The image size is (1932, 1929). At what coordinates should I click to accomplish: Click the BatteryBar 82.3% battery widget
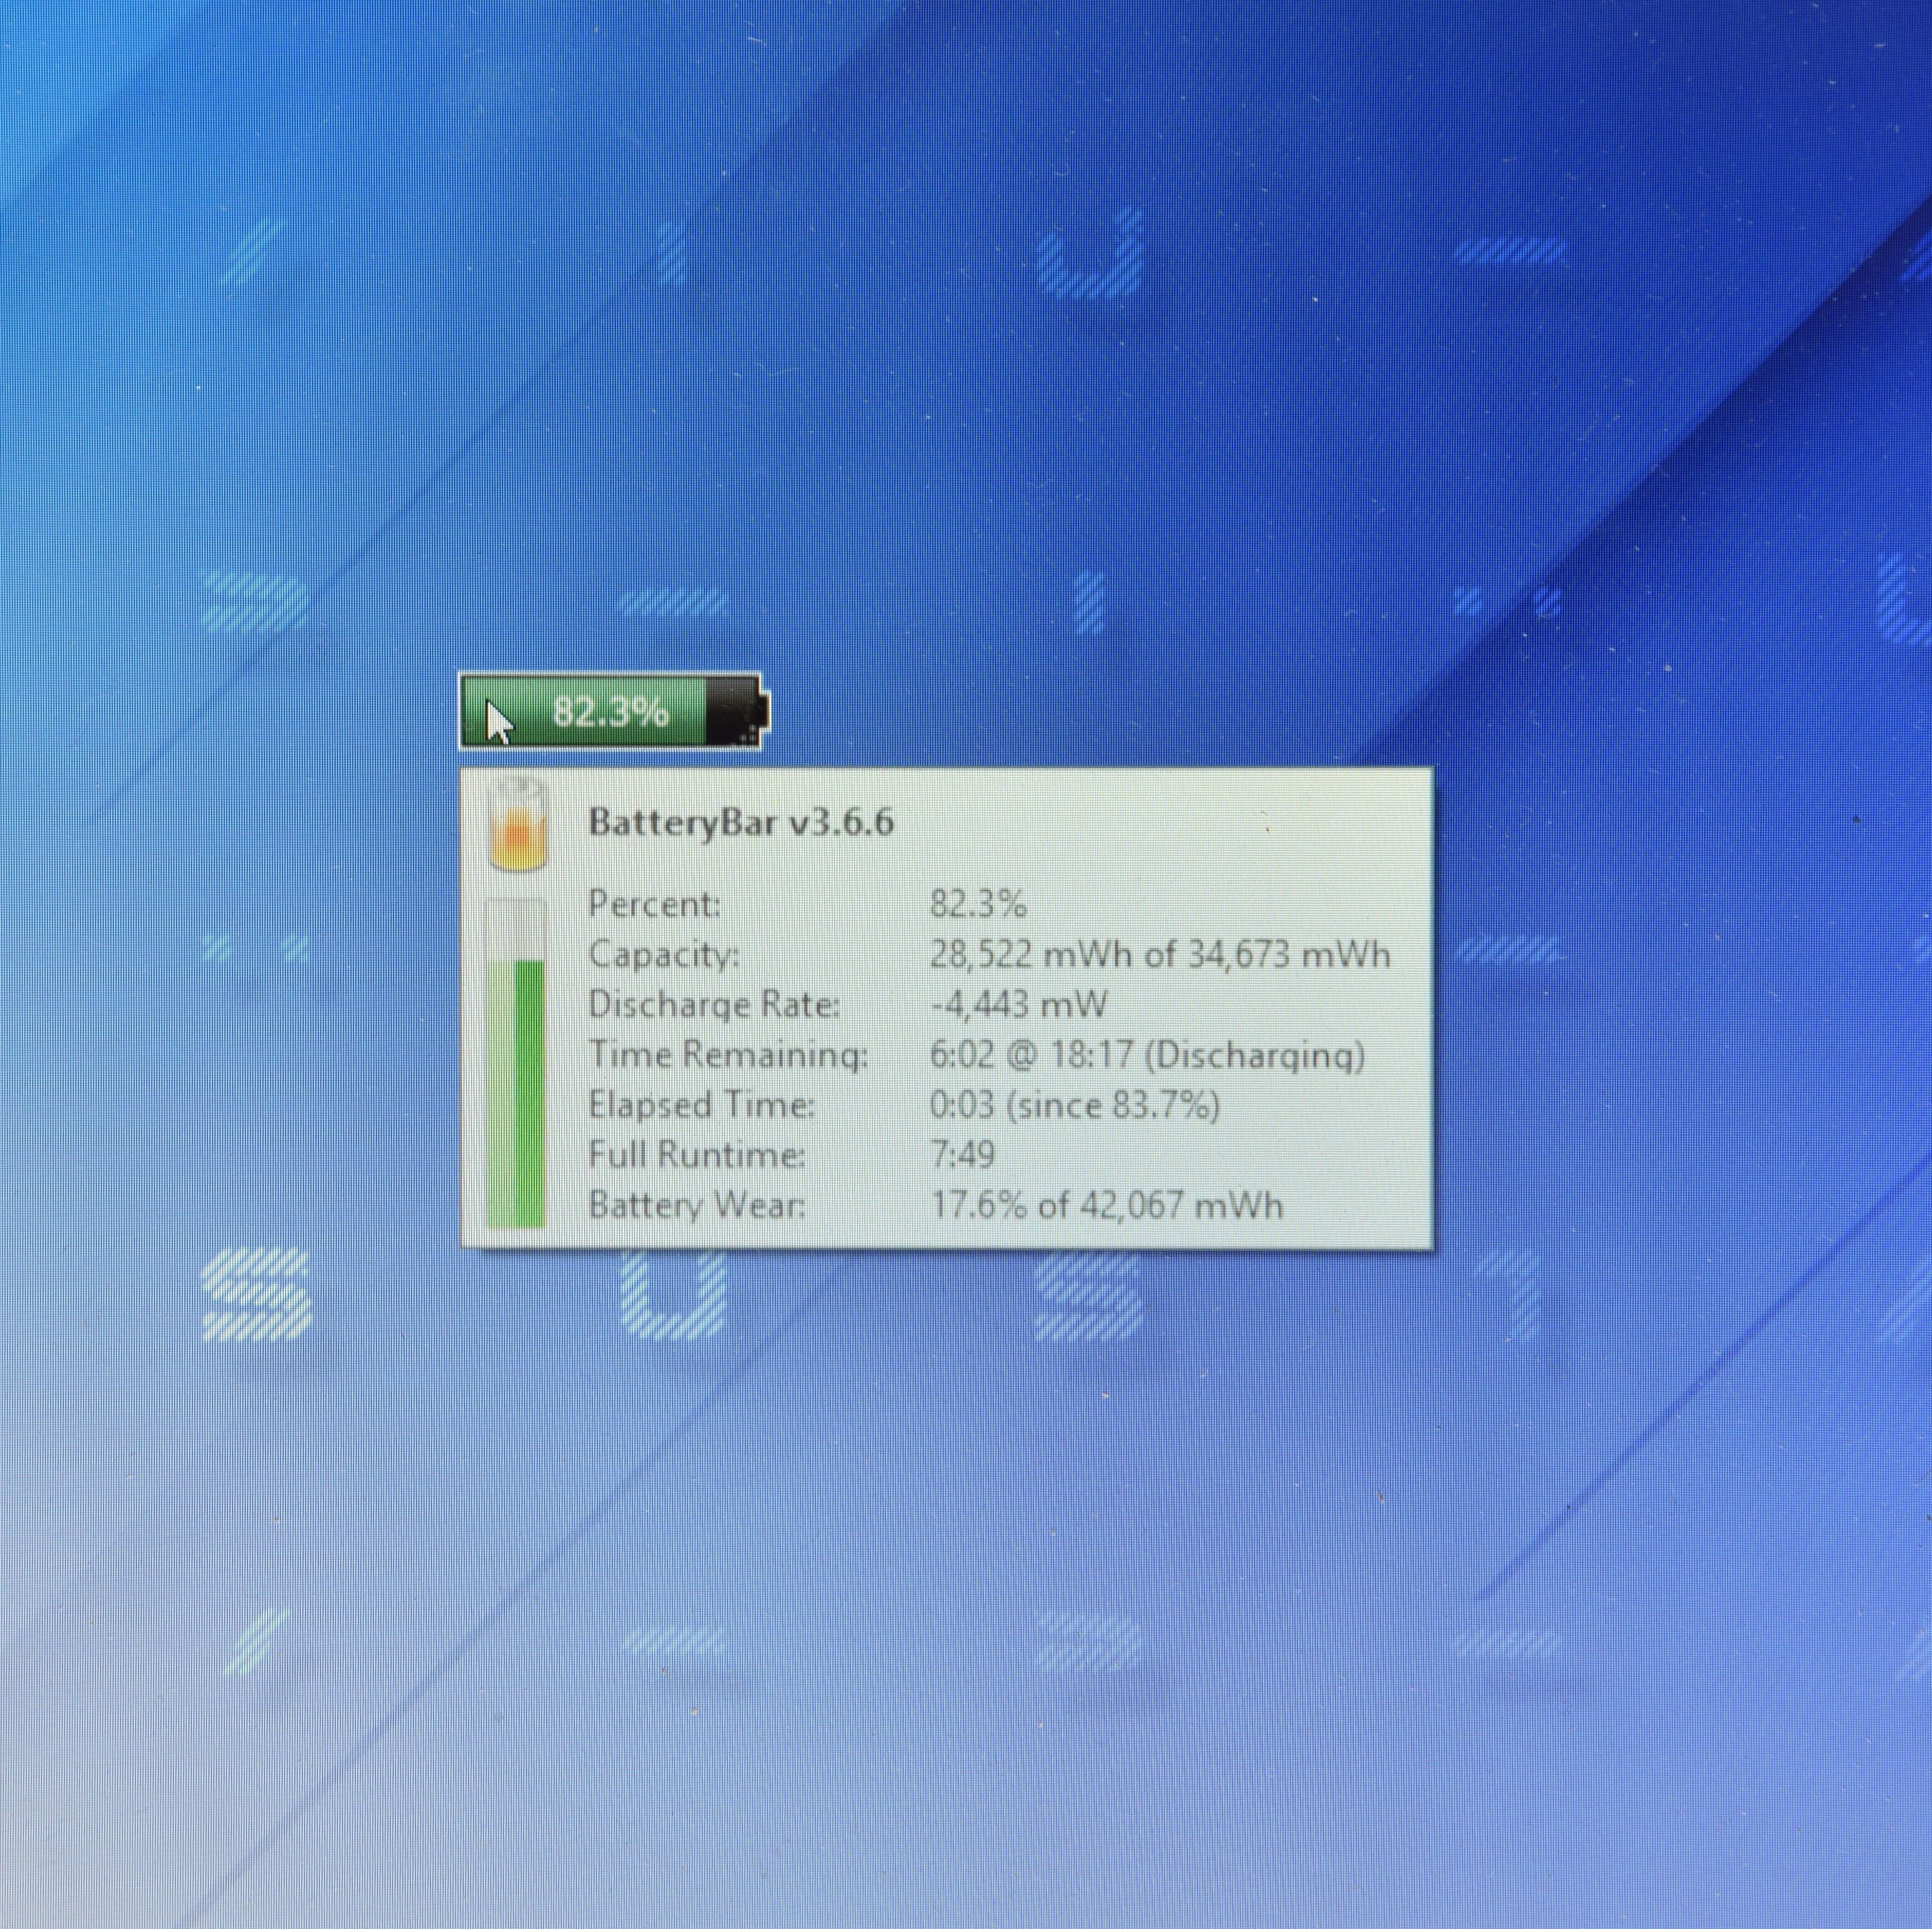click(x=614, y=711)
